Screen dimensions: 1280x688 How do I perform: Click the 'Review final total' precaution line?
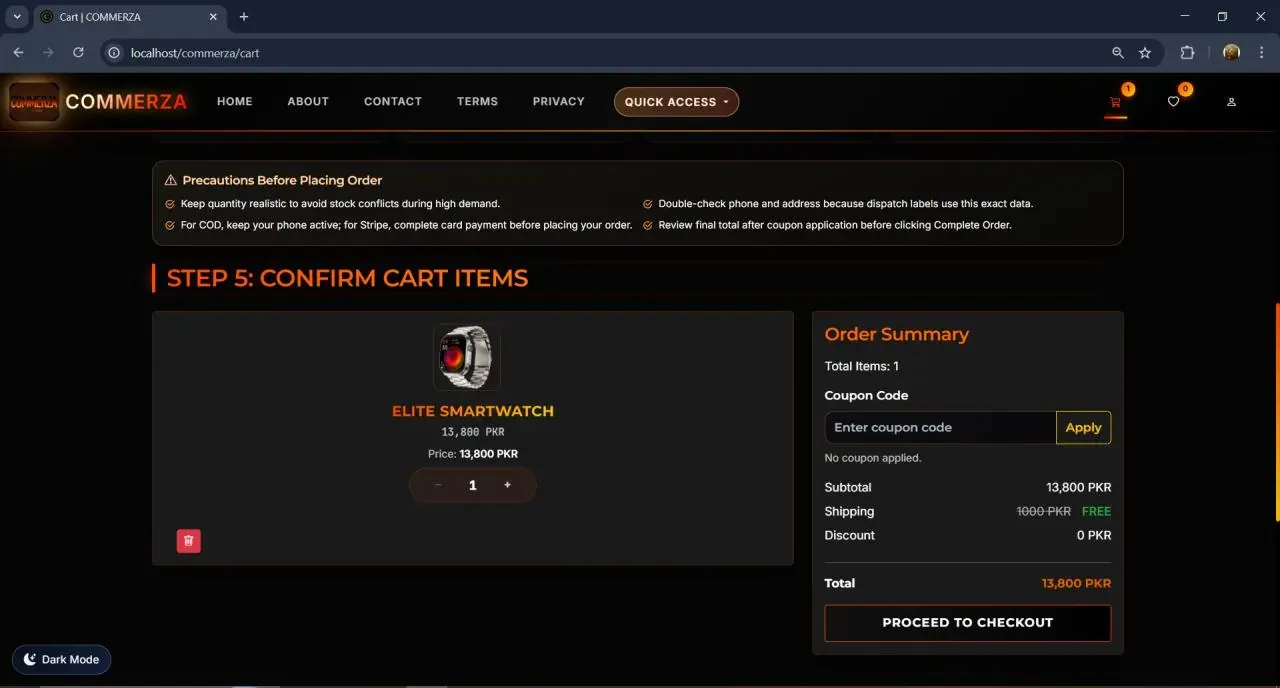835,226
